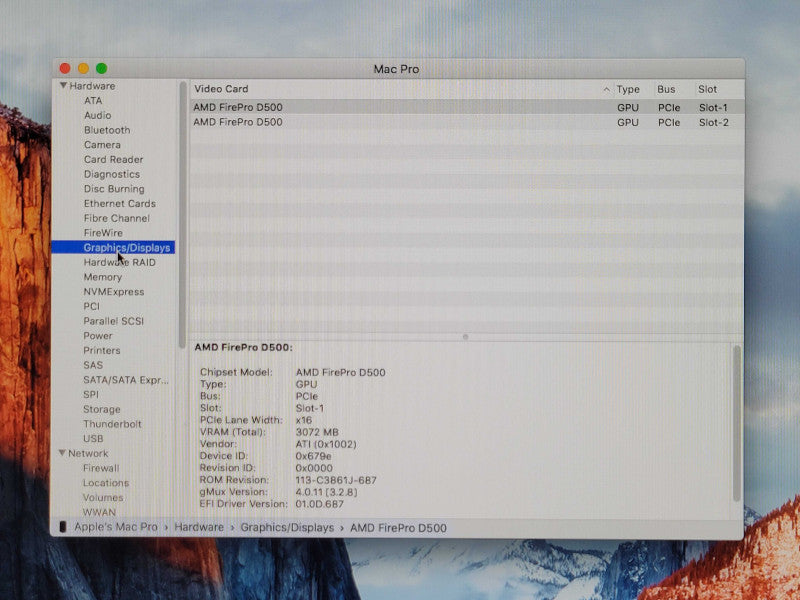Select Graphics/Displays in the sidebar
The height and width of the screenshot is (600, 800).
coord(113,247)
